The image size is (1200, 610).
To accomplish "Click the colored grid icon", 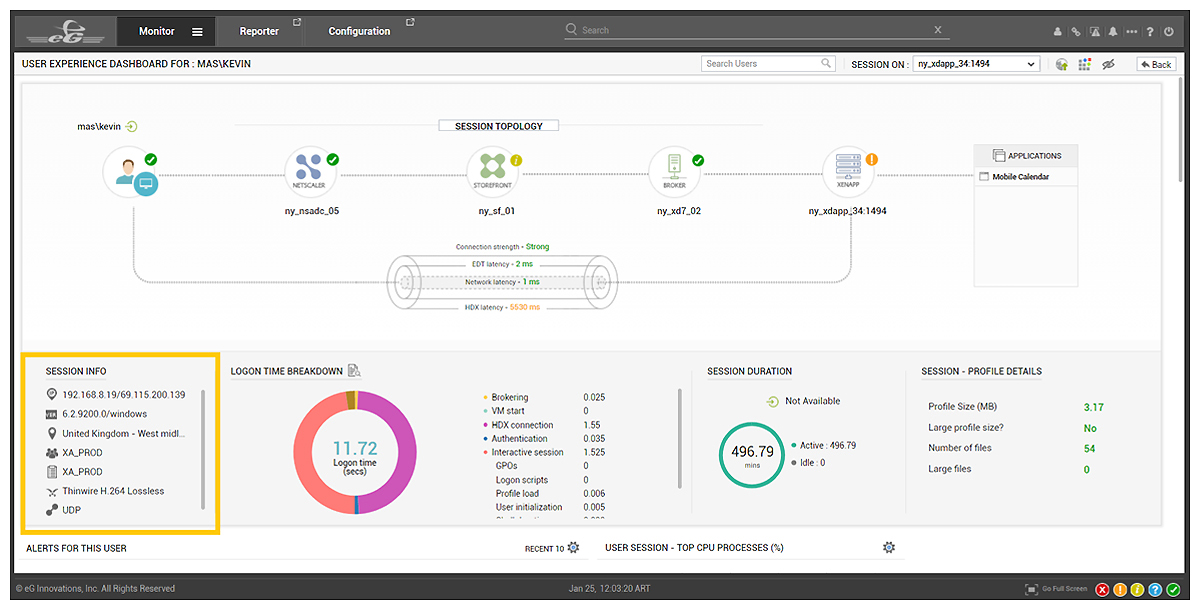I will (1085, 64).
